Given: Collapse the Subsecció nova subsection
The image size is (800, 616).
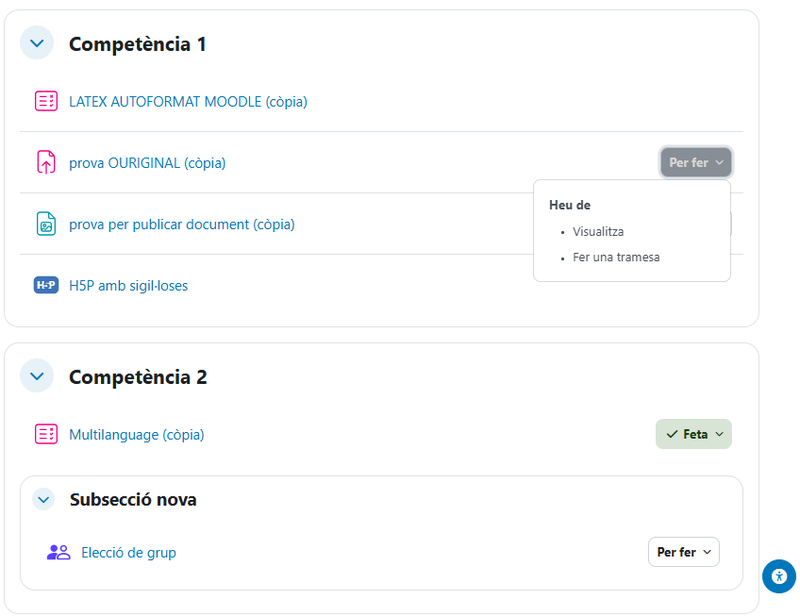Looking at the screenshot, I should pyautogui.click(x=43, y=499).
